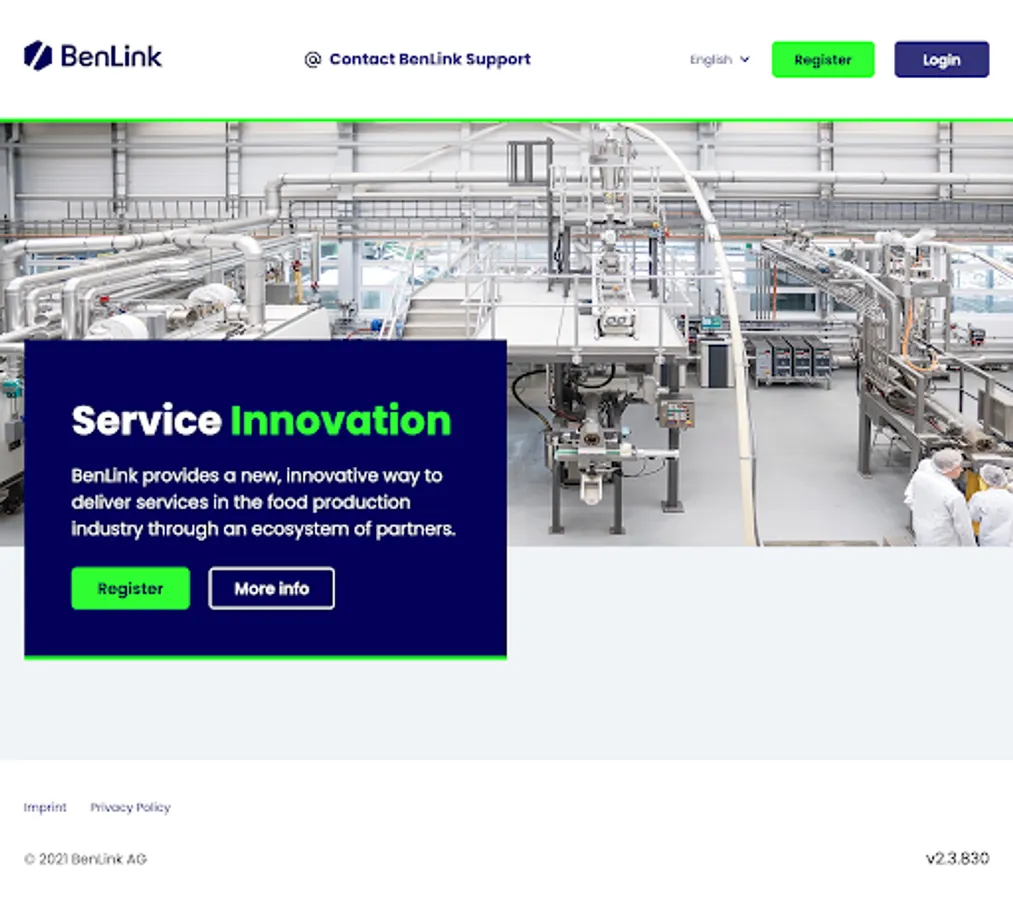Click the white word Service in heading
The height and width of the screenshot is (900, 1013).
(147, 421)
